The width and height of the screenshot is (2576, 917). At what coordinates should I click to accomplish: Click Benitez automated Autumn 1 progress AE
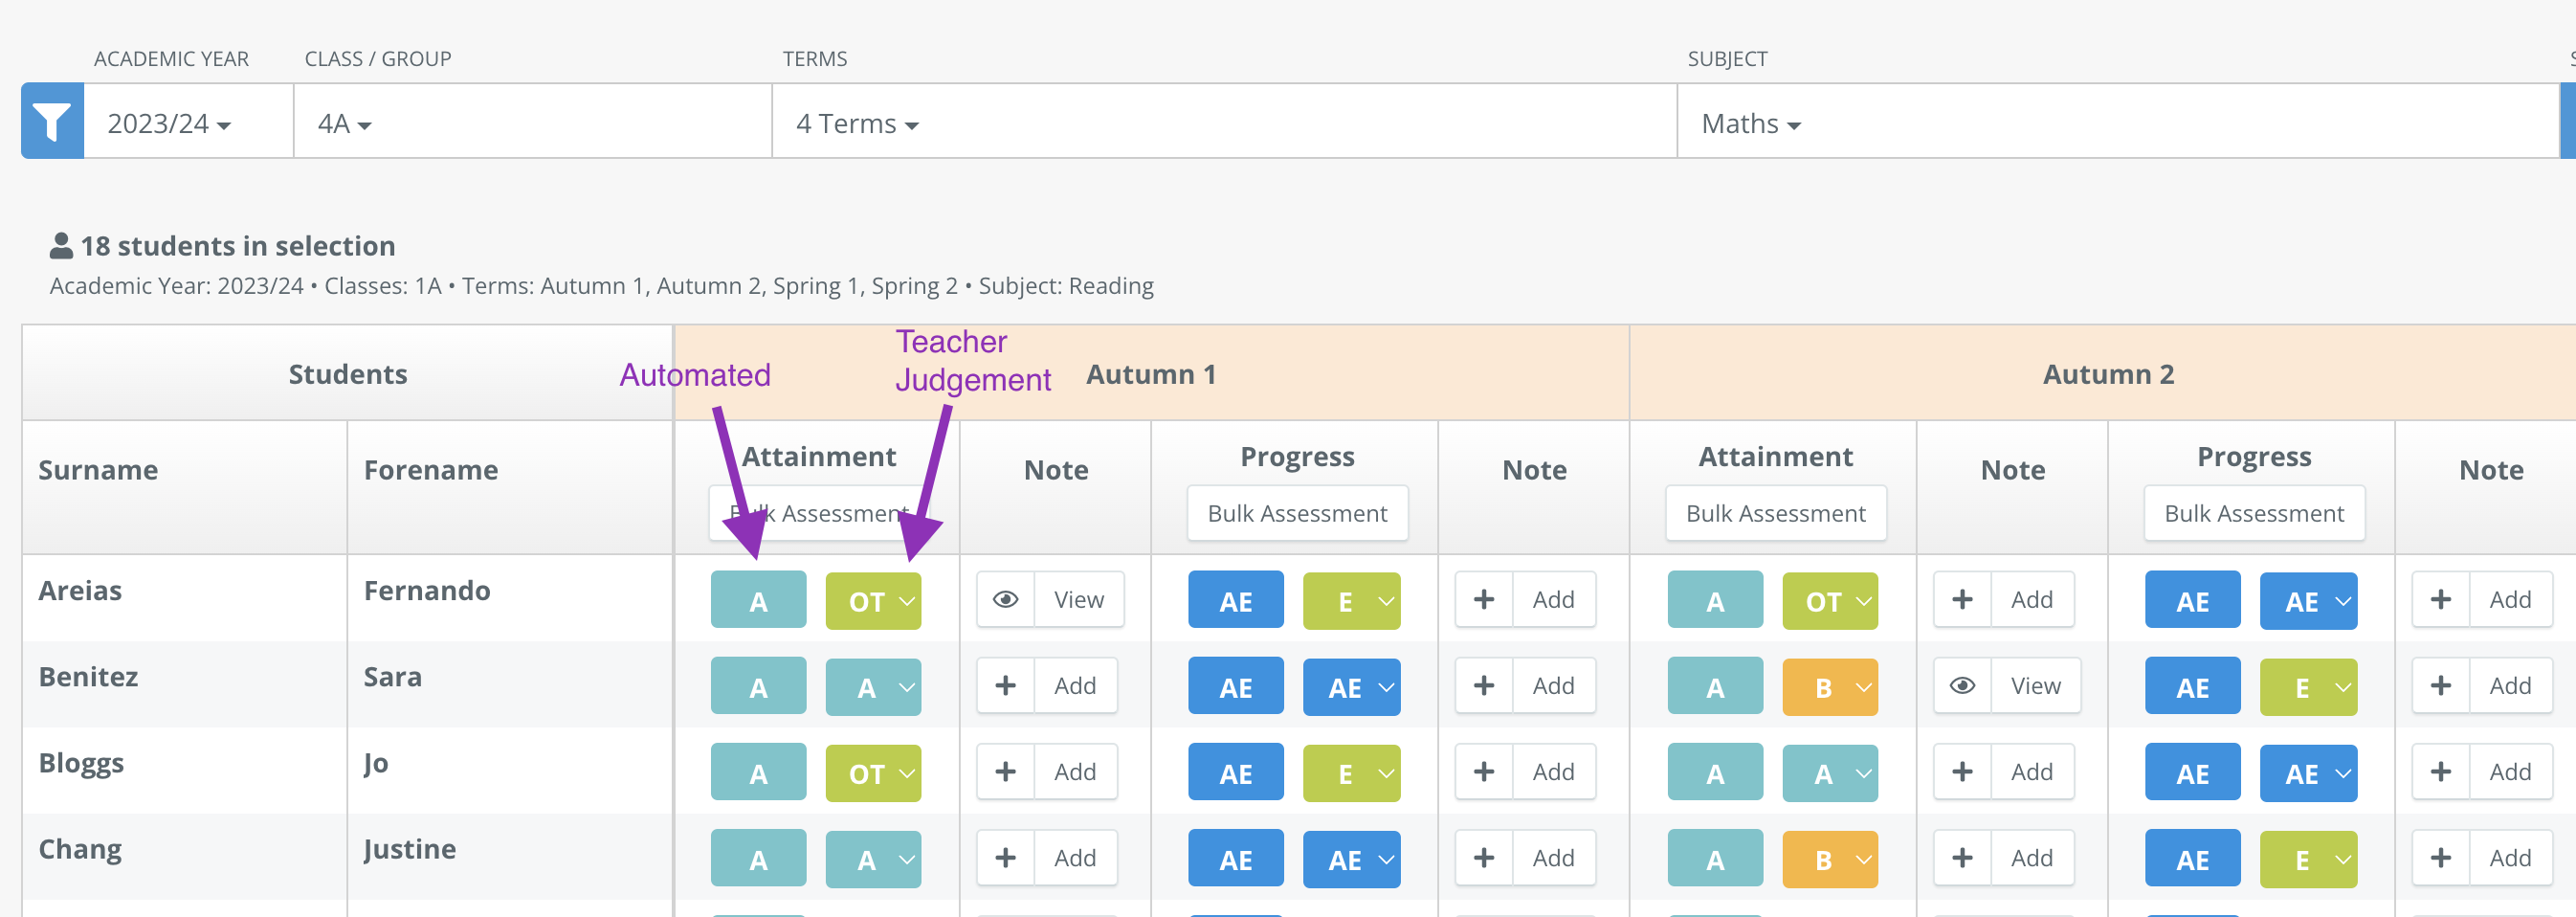click(x=1236, y=686)
